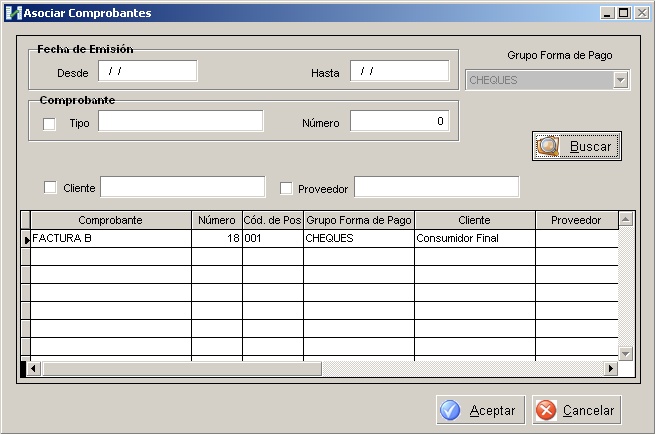
Task: Toggle the Cliente filter checkbox
Action: pos(50,187)
